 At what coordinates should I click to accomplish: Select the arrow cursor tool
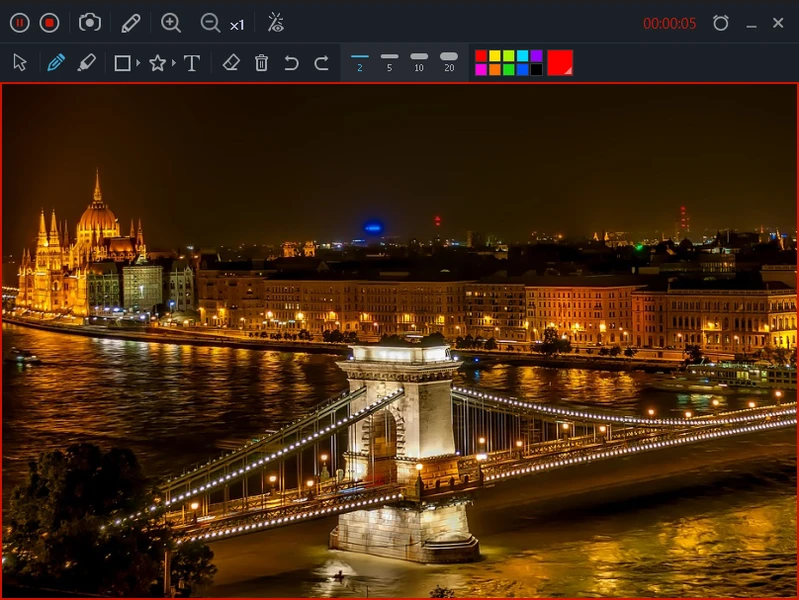pyautogui.click(x=20, y=63)
